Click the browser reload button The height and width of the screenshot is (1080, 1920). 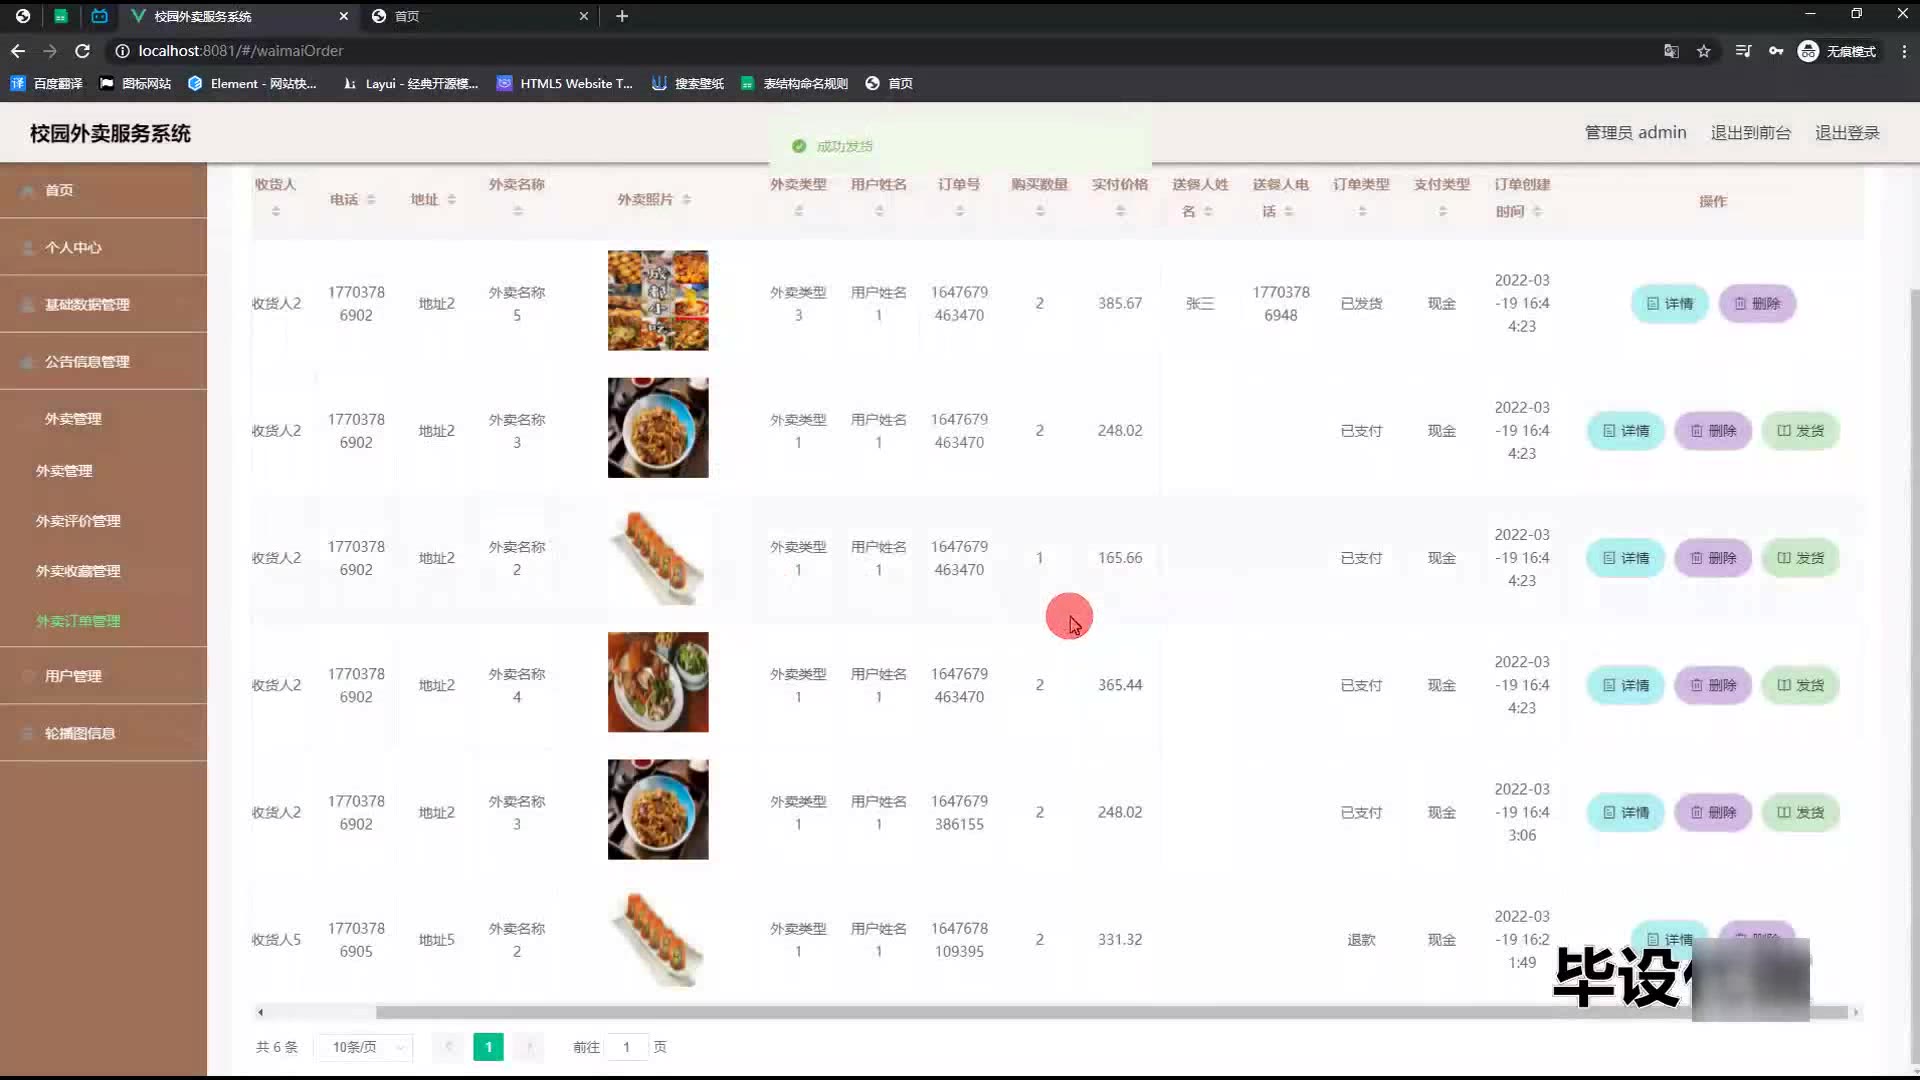coord(83,51)
